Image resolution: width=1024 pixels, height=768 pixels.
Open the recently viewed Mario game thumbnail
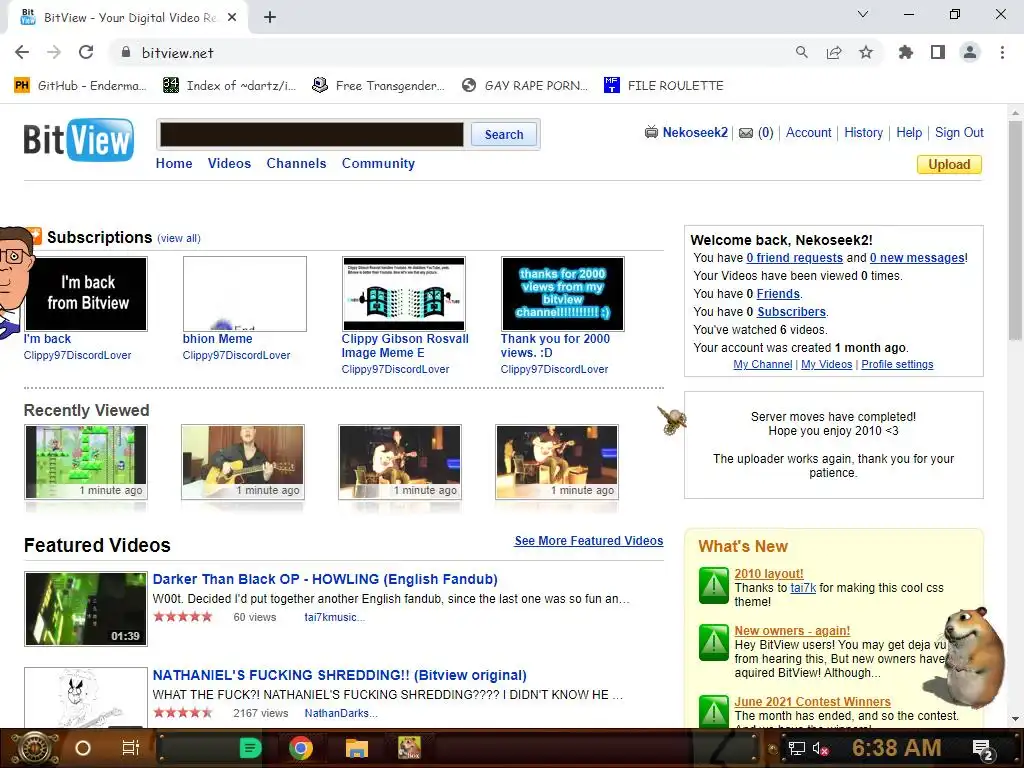click(86, 462)
